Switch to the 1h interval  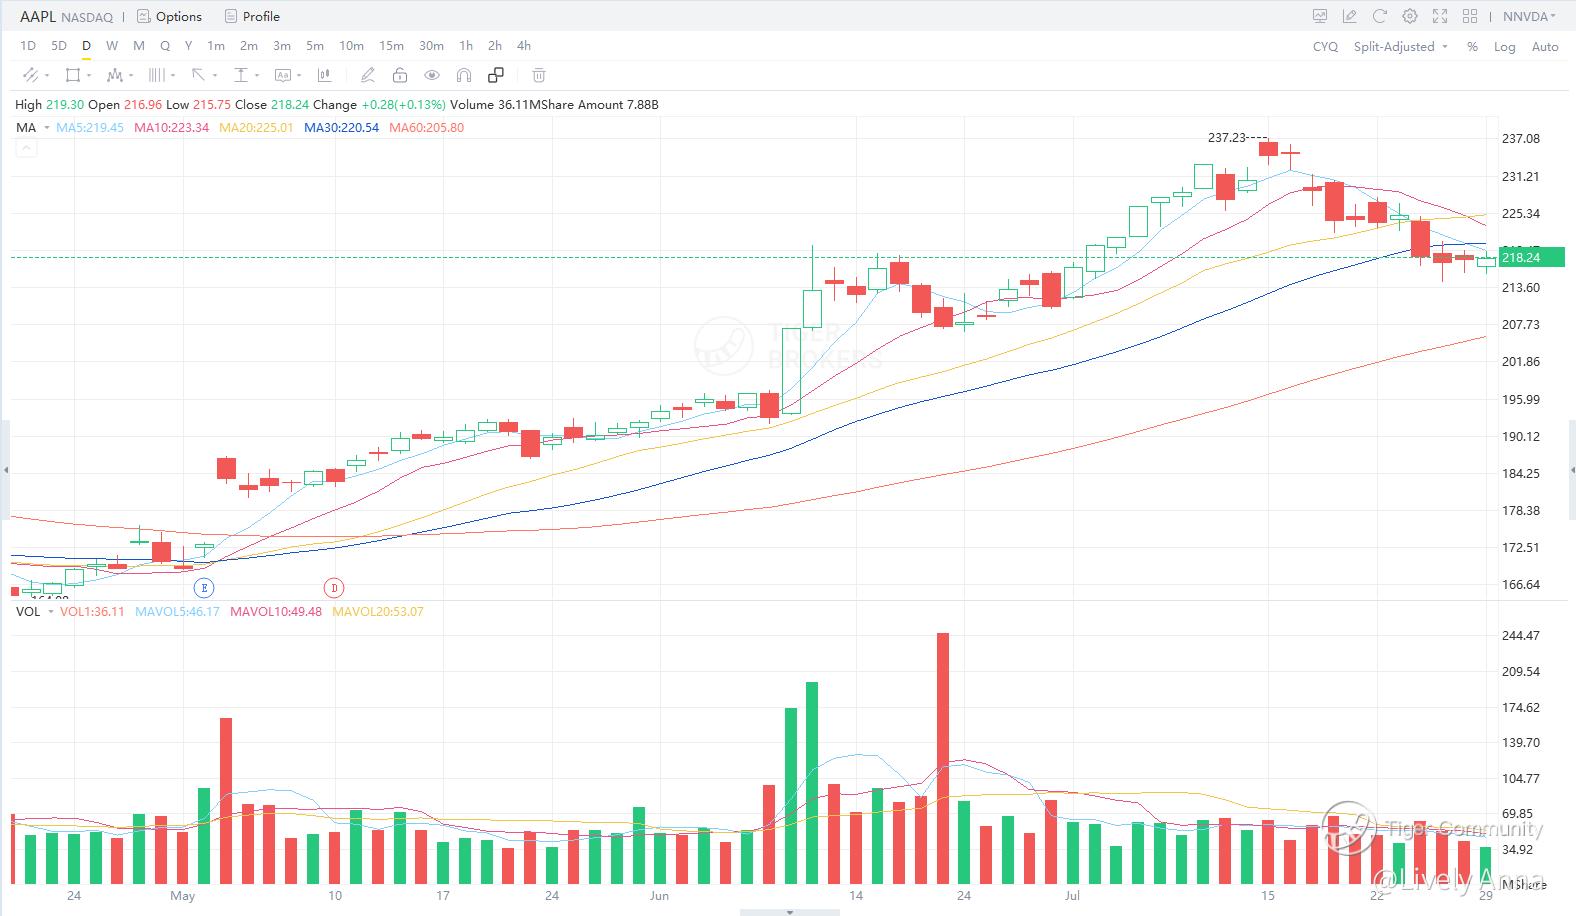[466, 46]
